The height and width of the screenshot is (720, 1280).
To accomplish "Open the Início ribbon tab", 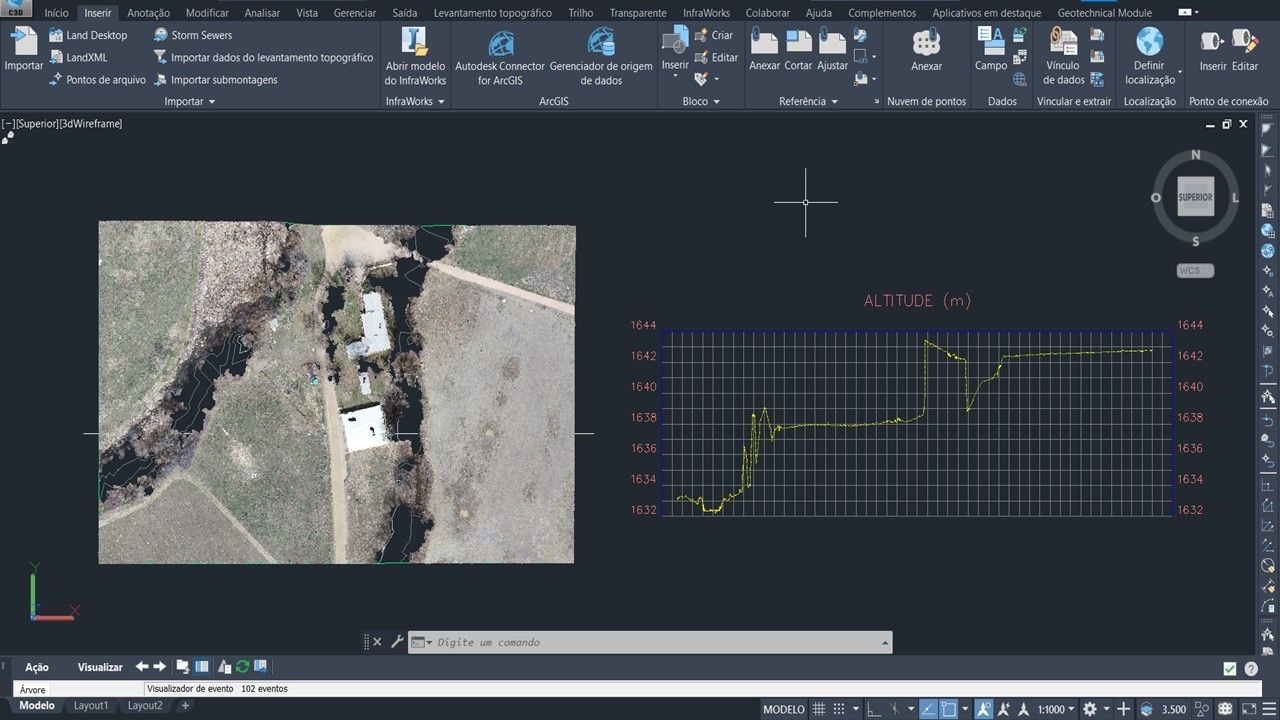I will tap(57, 13).
